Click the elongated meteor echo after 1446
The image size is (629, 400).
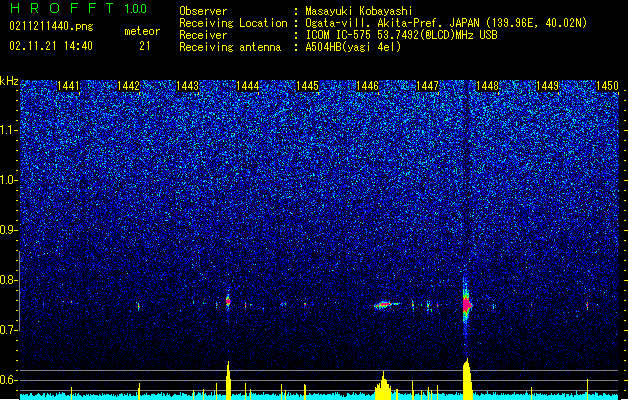pos(386,305)
